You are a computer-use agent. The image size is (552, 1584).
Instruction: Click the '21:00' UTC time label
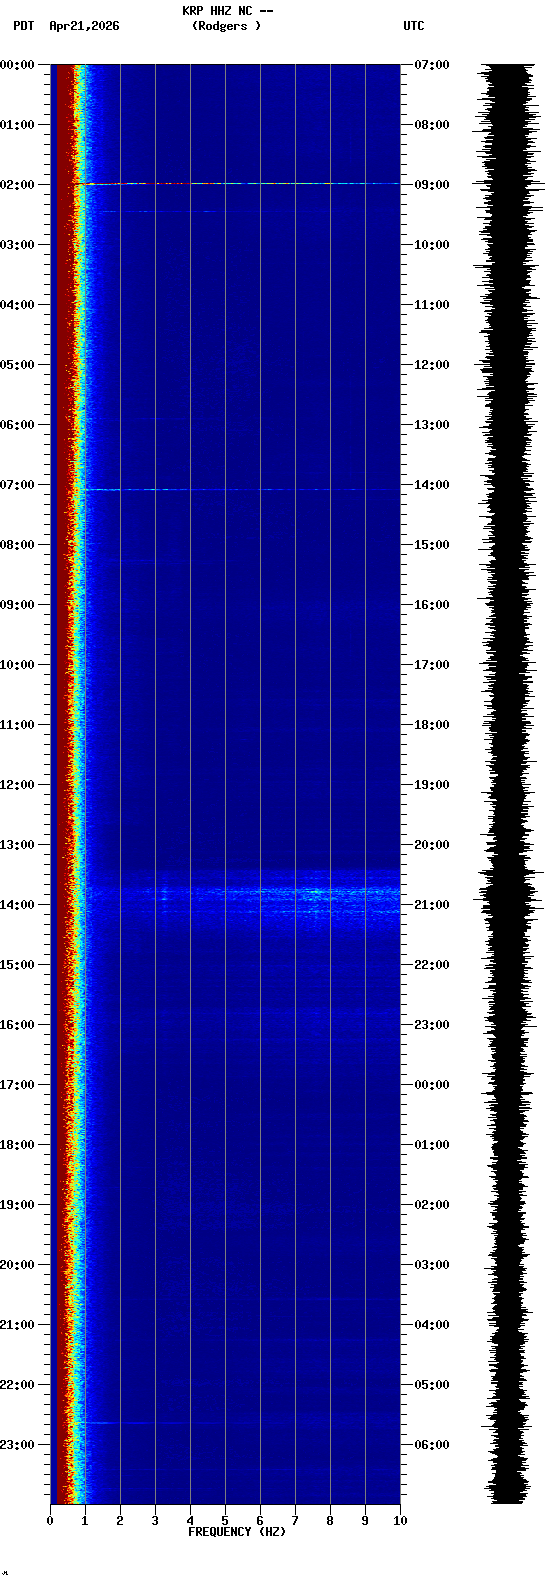[432, 905]
